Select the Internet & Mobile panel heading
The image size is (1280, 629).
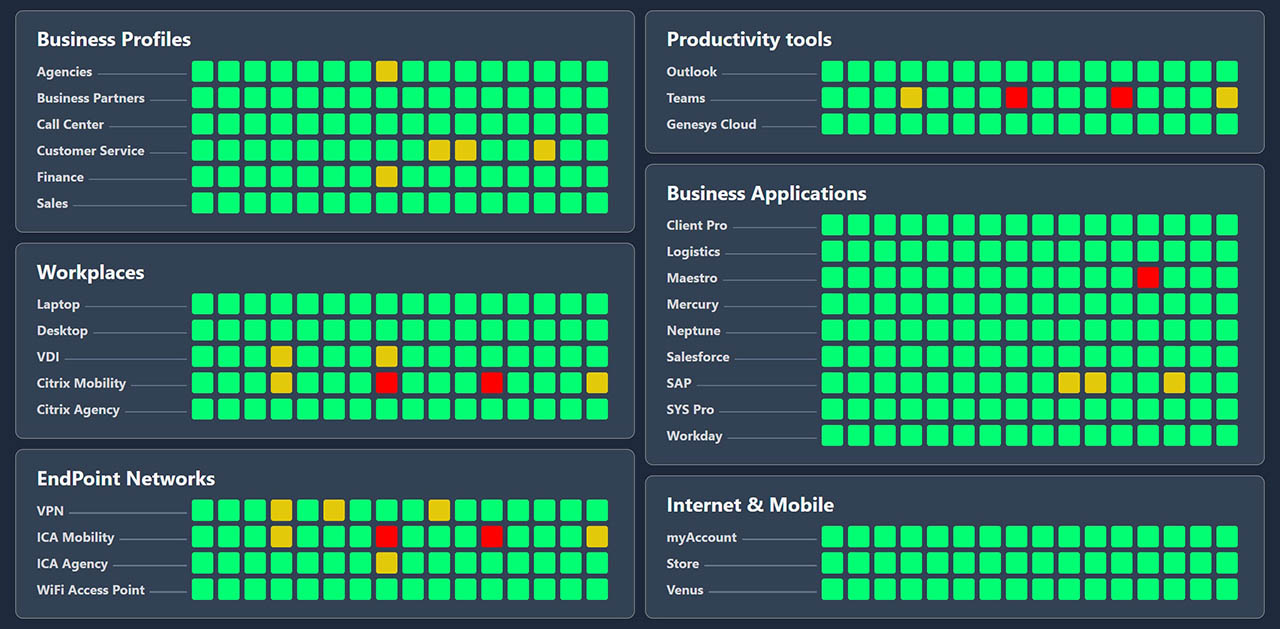pyautogui.click(x=750, y=505)
